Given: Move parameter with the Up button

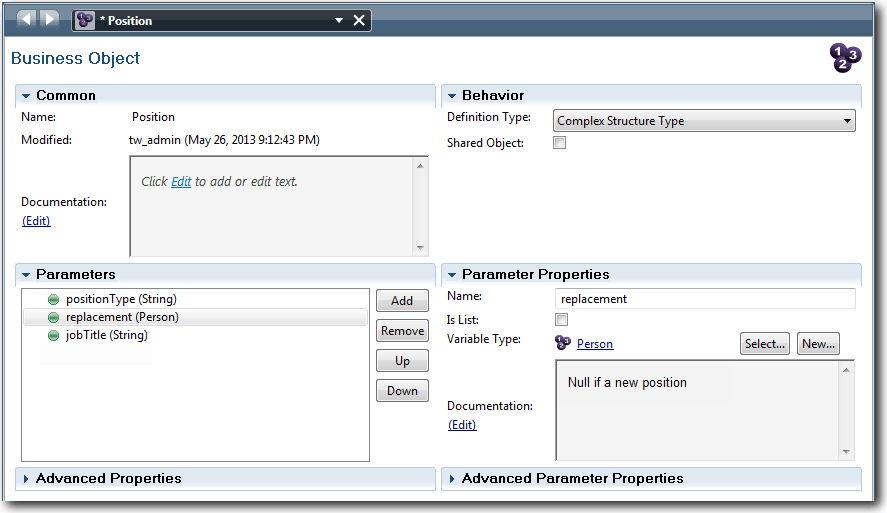Looking at the screenshot, I should pos(402,360).
